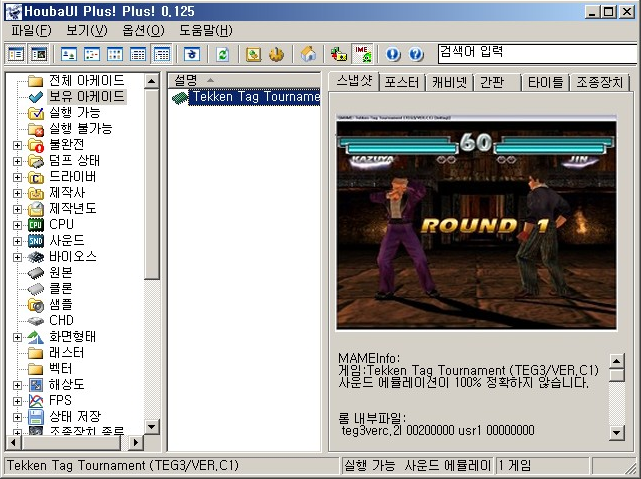Click the blue SND sound icon

(36, 241)
